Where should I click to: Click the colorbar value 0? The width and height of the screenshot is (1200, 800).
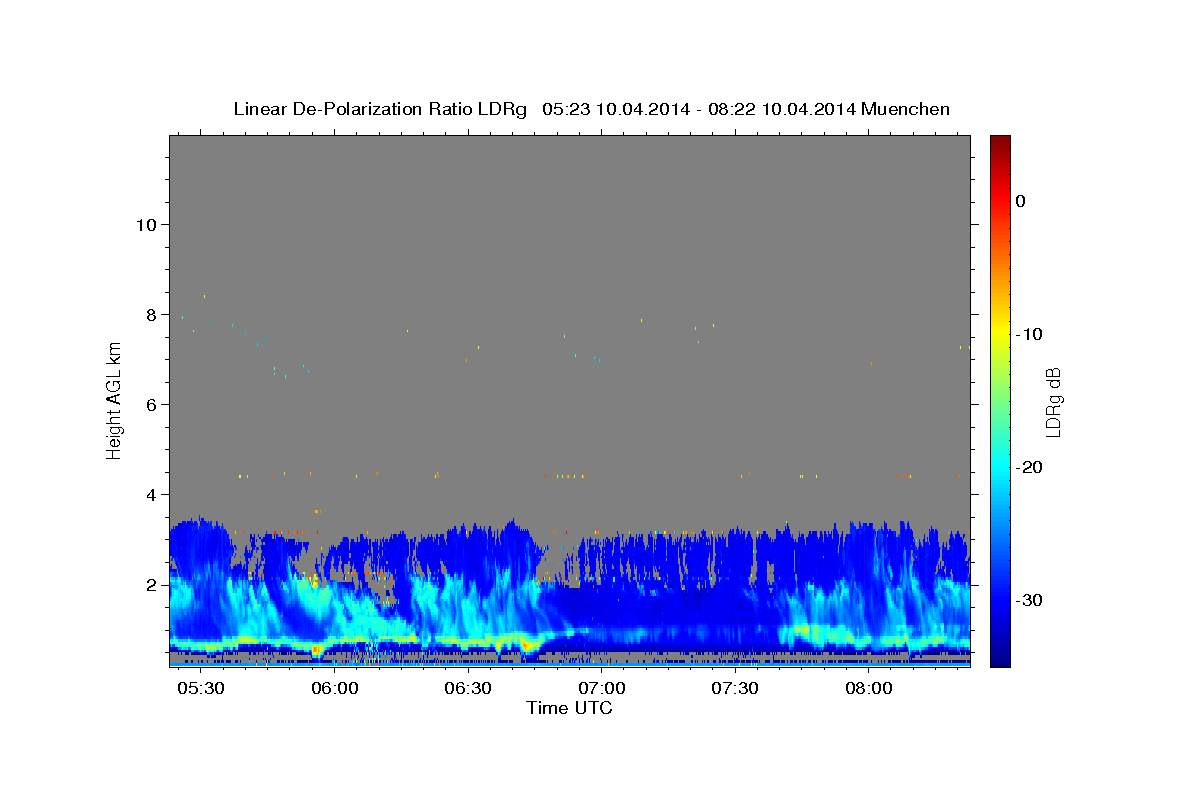(1021, 201)
